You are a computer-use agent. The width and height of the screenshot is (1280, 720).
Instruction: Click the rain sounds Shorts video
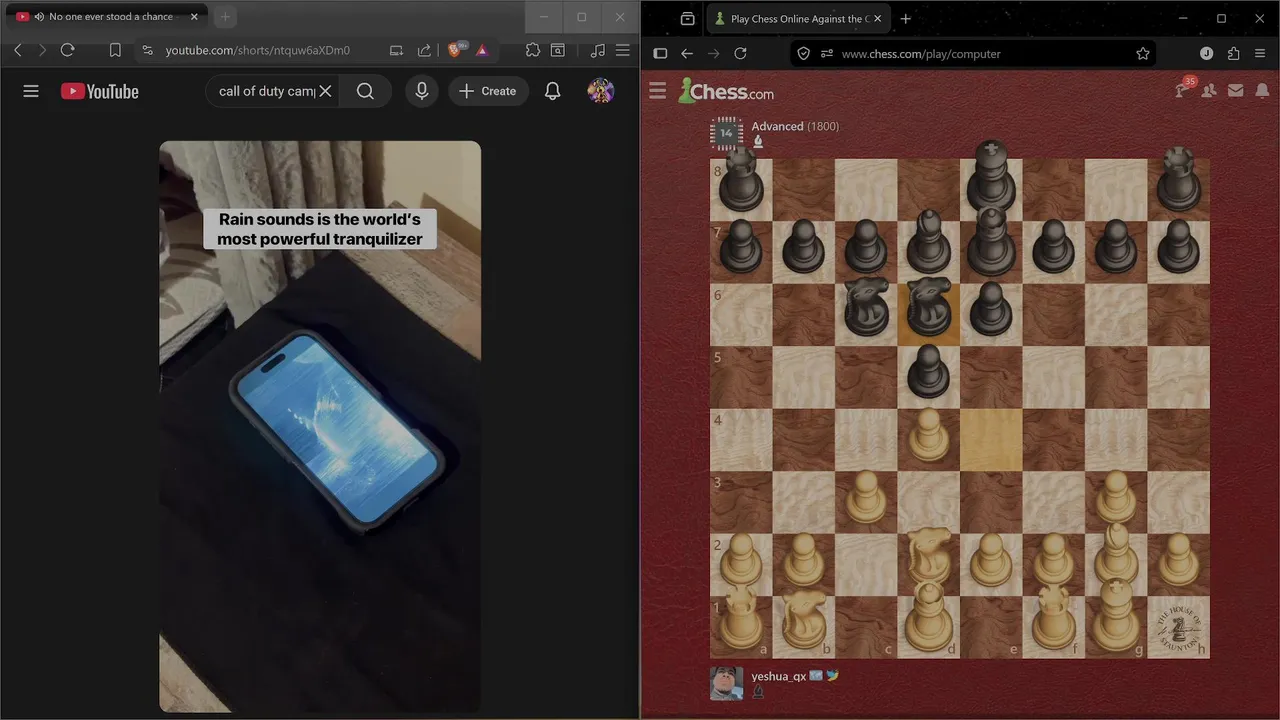point(320,426)
